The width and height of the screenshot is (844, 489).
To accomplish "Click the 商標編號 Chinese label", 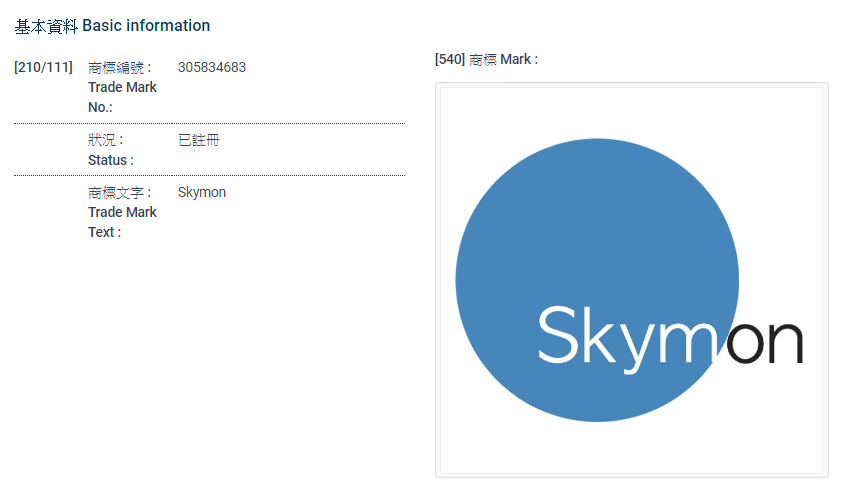I will (x=119, y=68).
